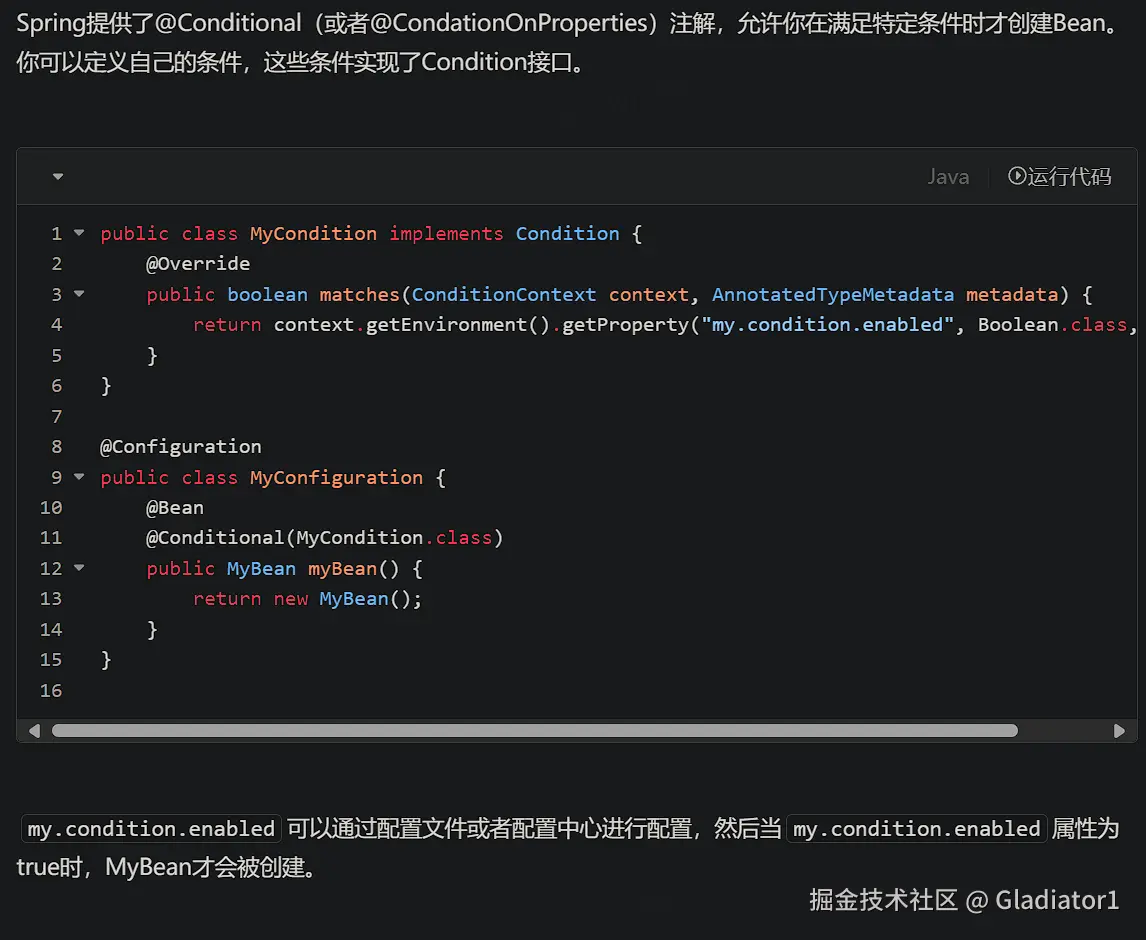Click the @Bean annotation on line 10
Viewport: 1146px width, 940px height.
(175, 507)
